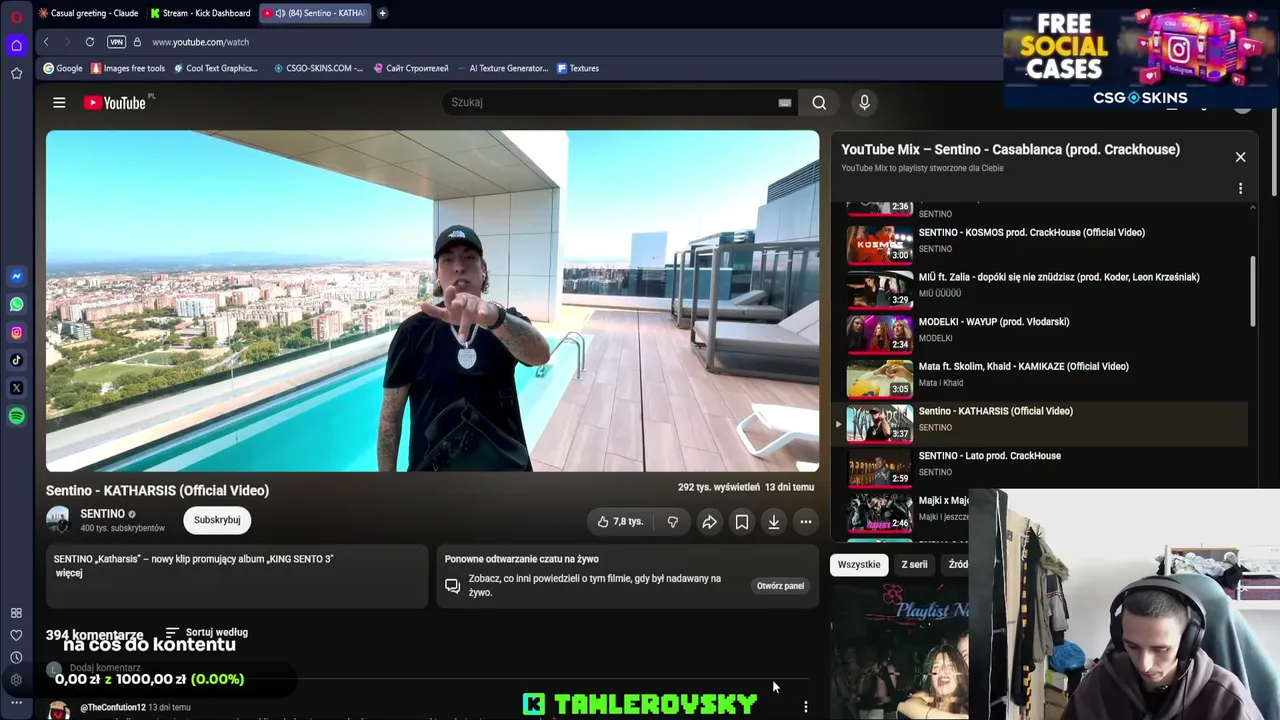Image resolution: width=1280 pixels, height=720 pixels.
Task: Save the video with the bookmark icon
Action: (x=742, y=522)
